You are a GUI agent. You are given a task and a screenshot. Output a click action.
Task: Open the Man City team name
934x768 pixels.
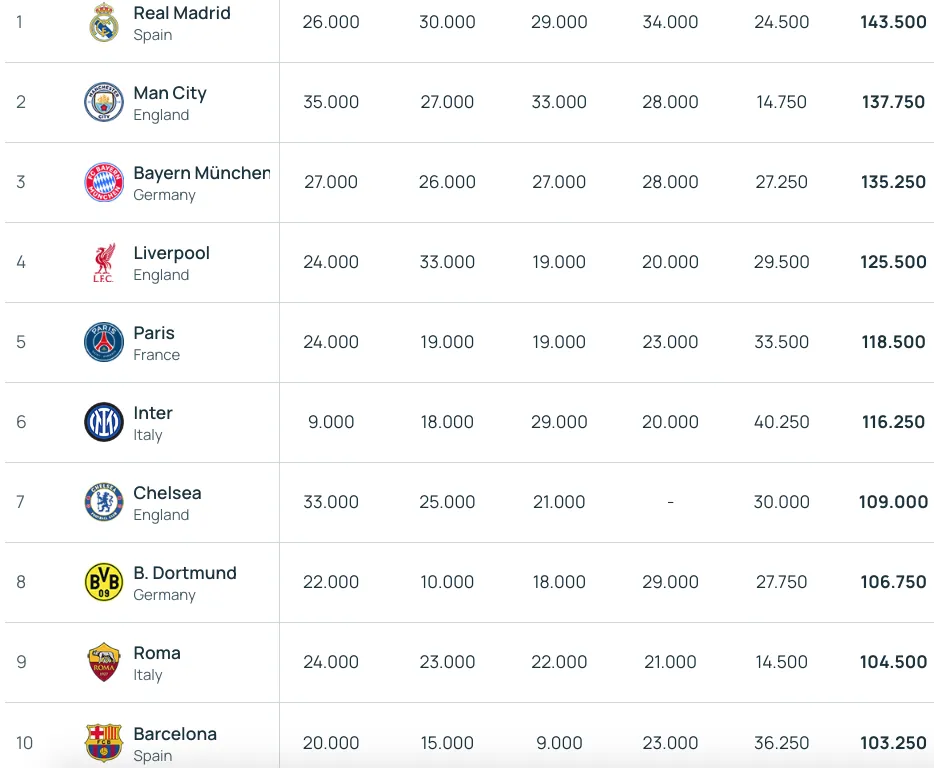170,93
